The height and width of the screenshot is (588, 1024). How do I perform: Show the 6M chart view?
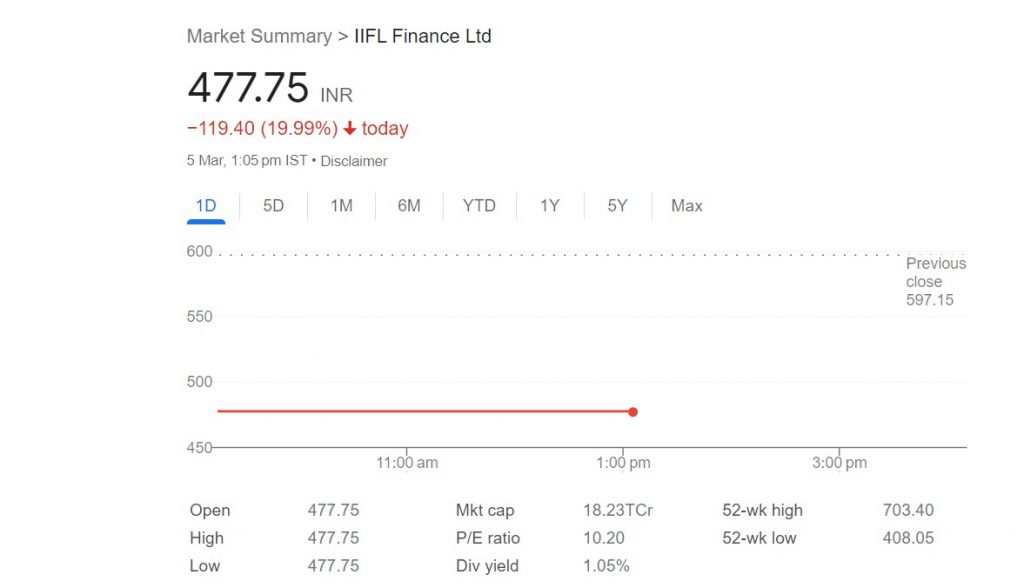409,206
